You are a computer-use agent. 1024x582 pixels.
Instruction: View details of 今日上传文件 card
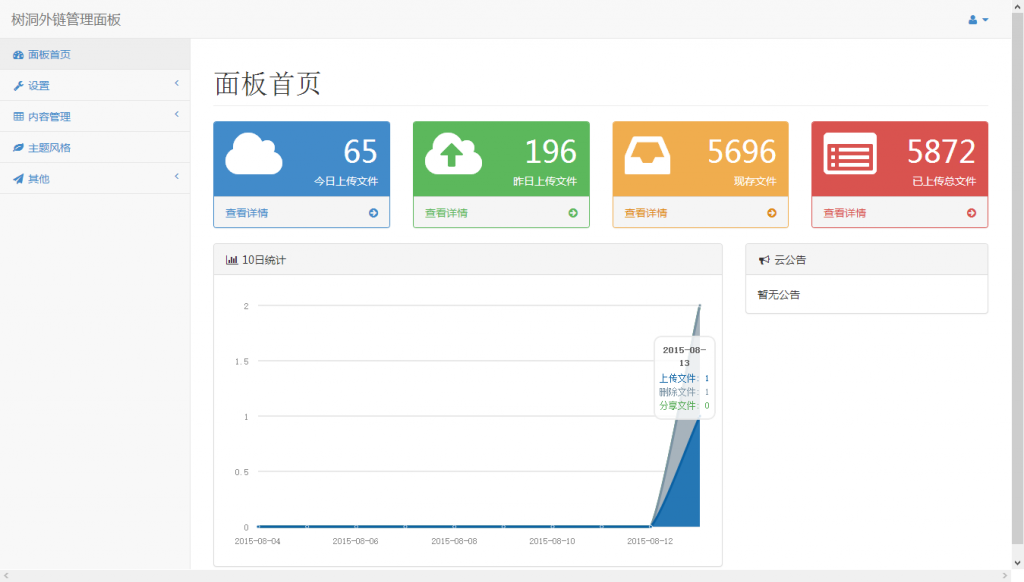coord(302,213)
